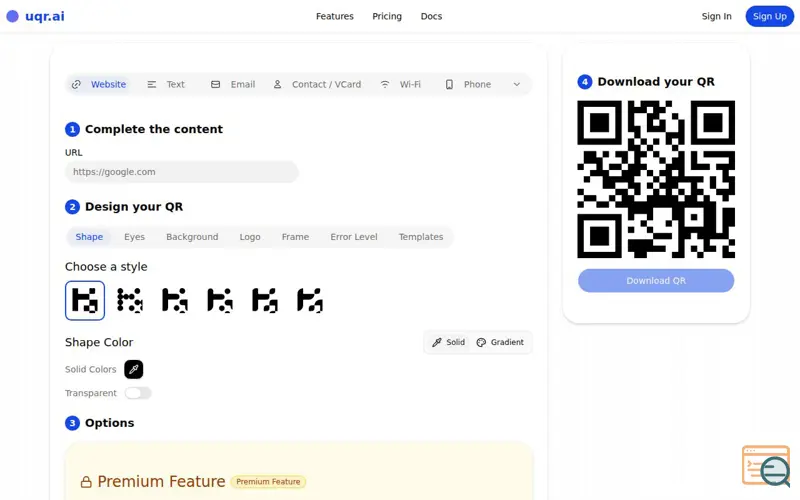This screenshot has height=500, width=800.
Task: Choose the sixth shape style
Action: pyautogui.click(x=309, y=300)
